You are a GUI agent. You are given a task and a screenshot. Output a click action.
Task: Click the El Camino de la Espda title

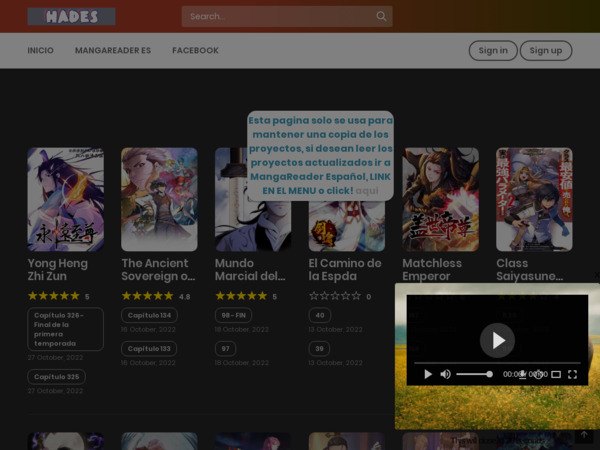pos(345,269)
